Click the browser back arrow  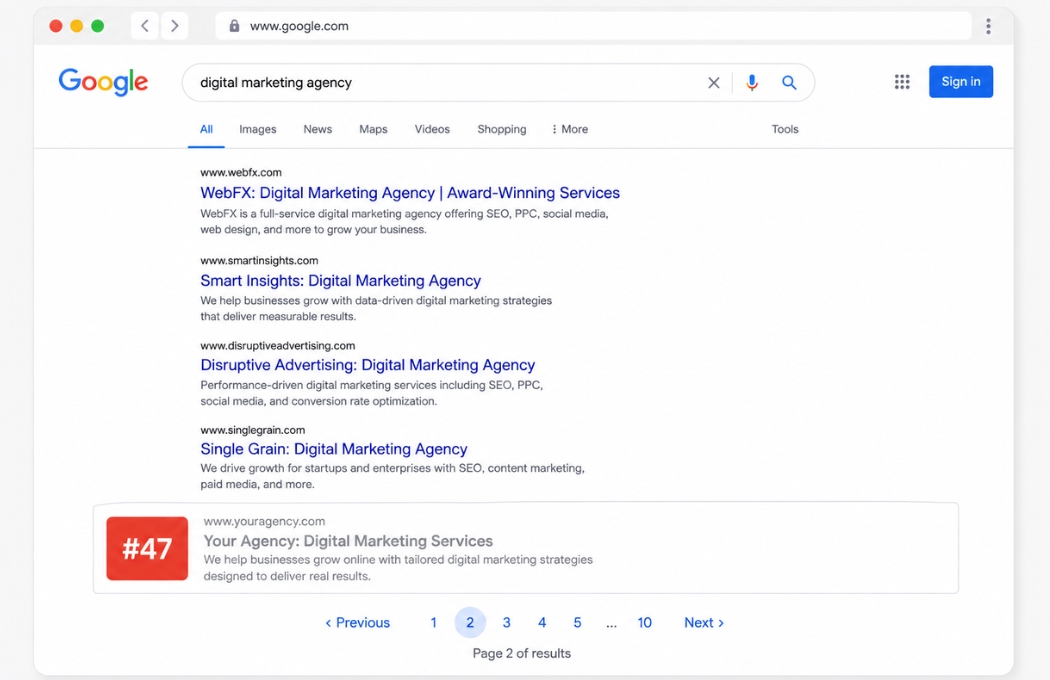tap(145, 26)
